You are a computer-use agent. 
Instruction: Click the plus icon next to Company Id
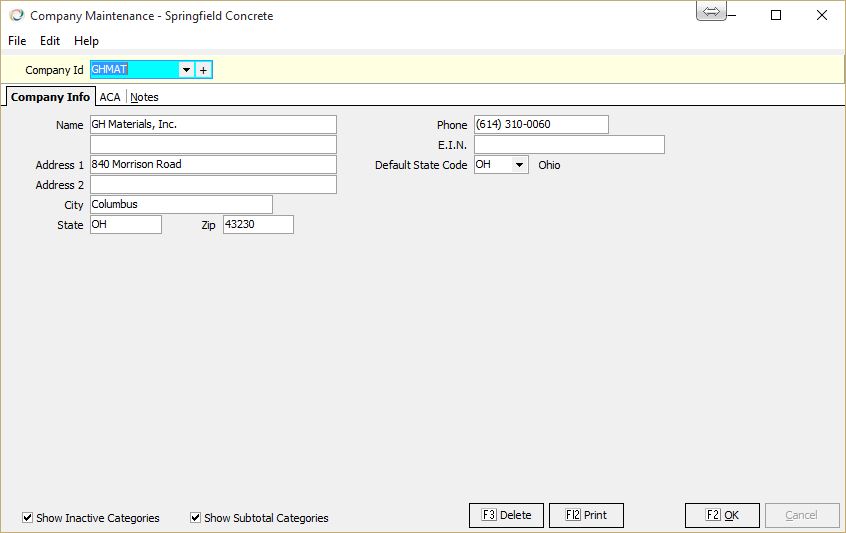(x=203, y=70)
